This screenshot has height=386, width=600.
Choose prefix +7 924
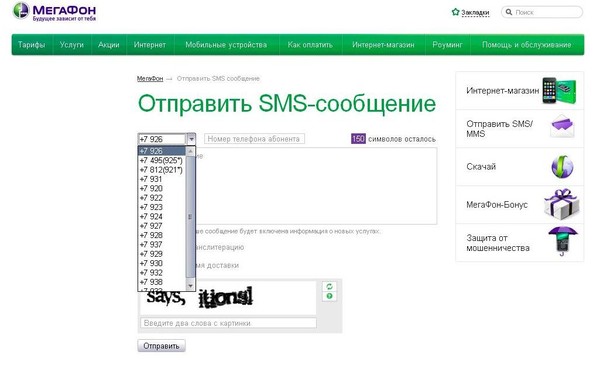click(162, 216)
